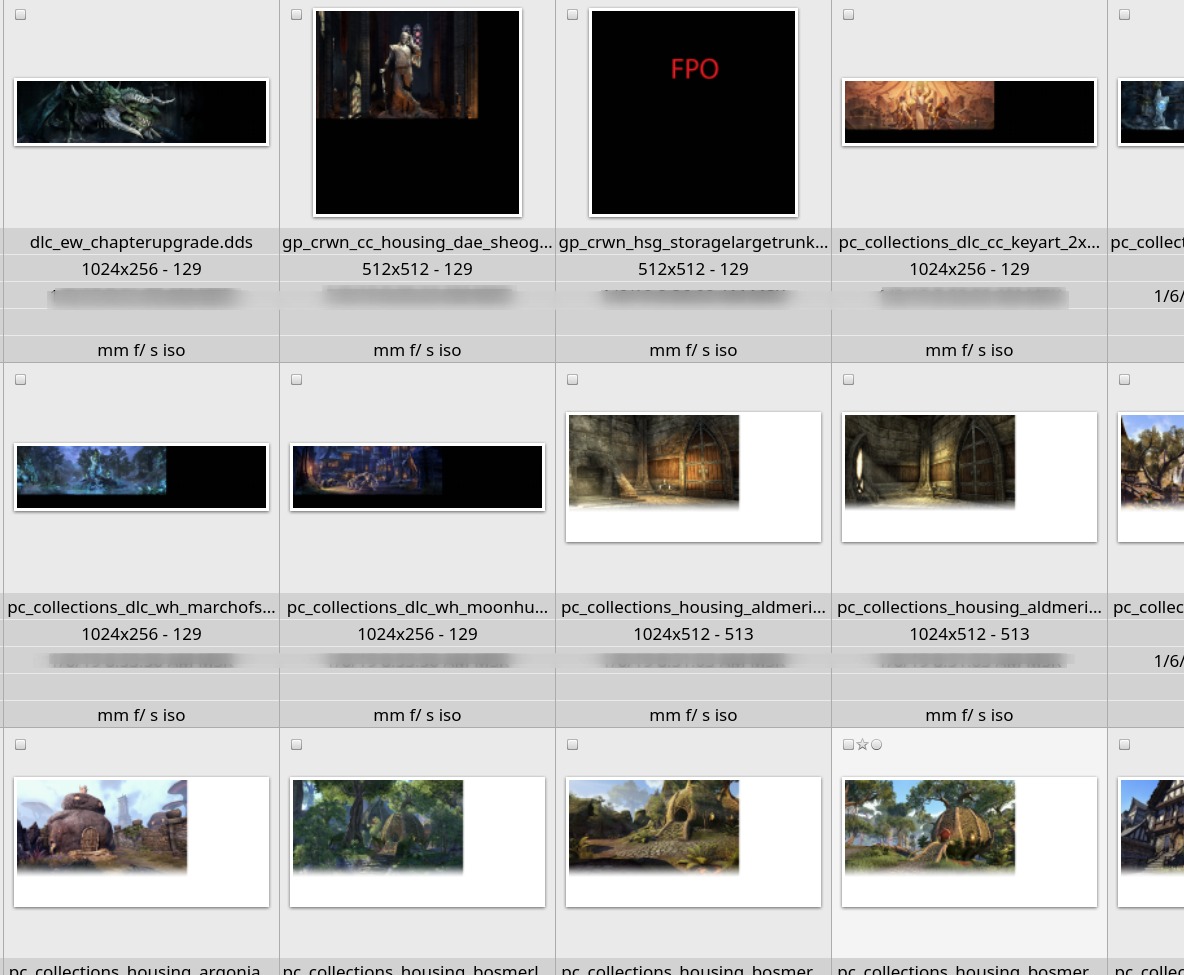The image size is (1184, 975).
Task: Click the round color label icon beside the star
Action: coord(877,745)
